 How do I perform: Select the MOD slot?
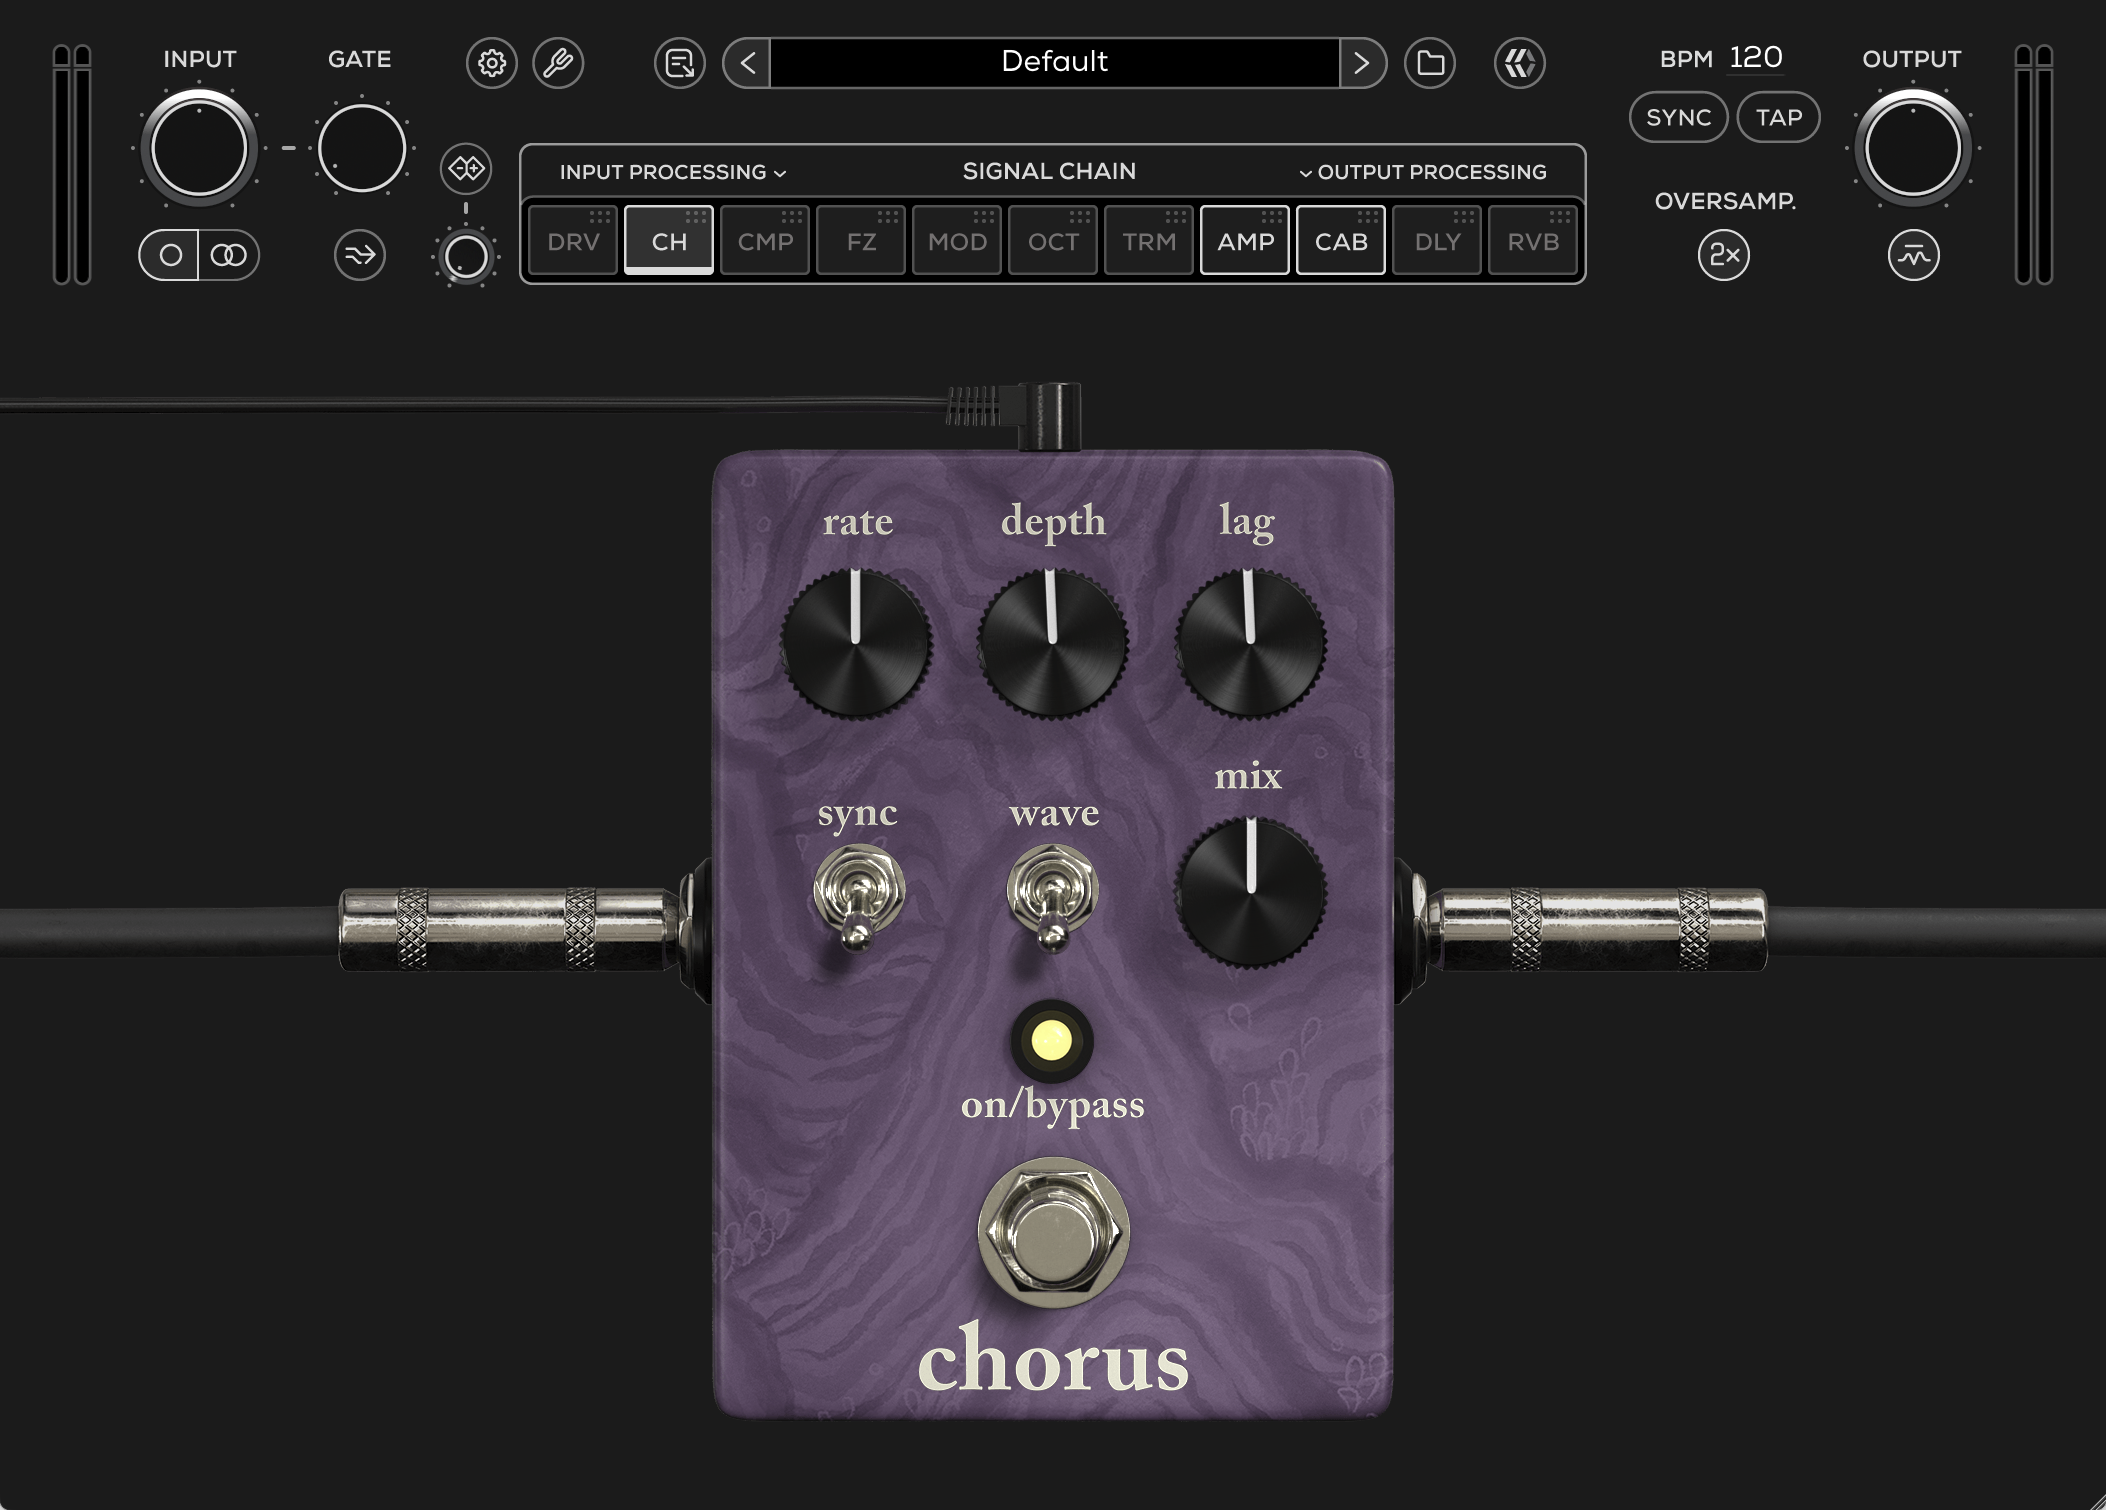point(957,240)
